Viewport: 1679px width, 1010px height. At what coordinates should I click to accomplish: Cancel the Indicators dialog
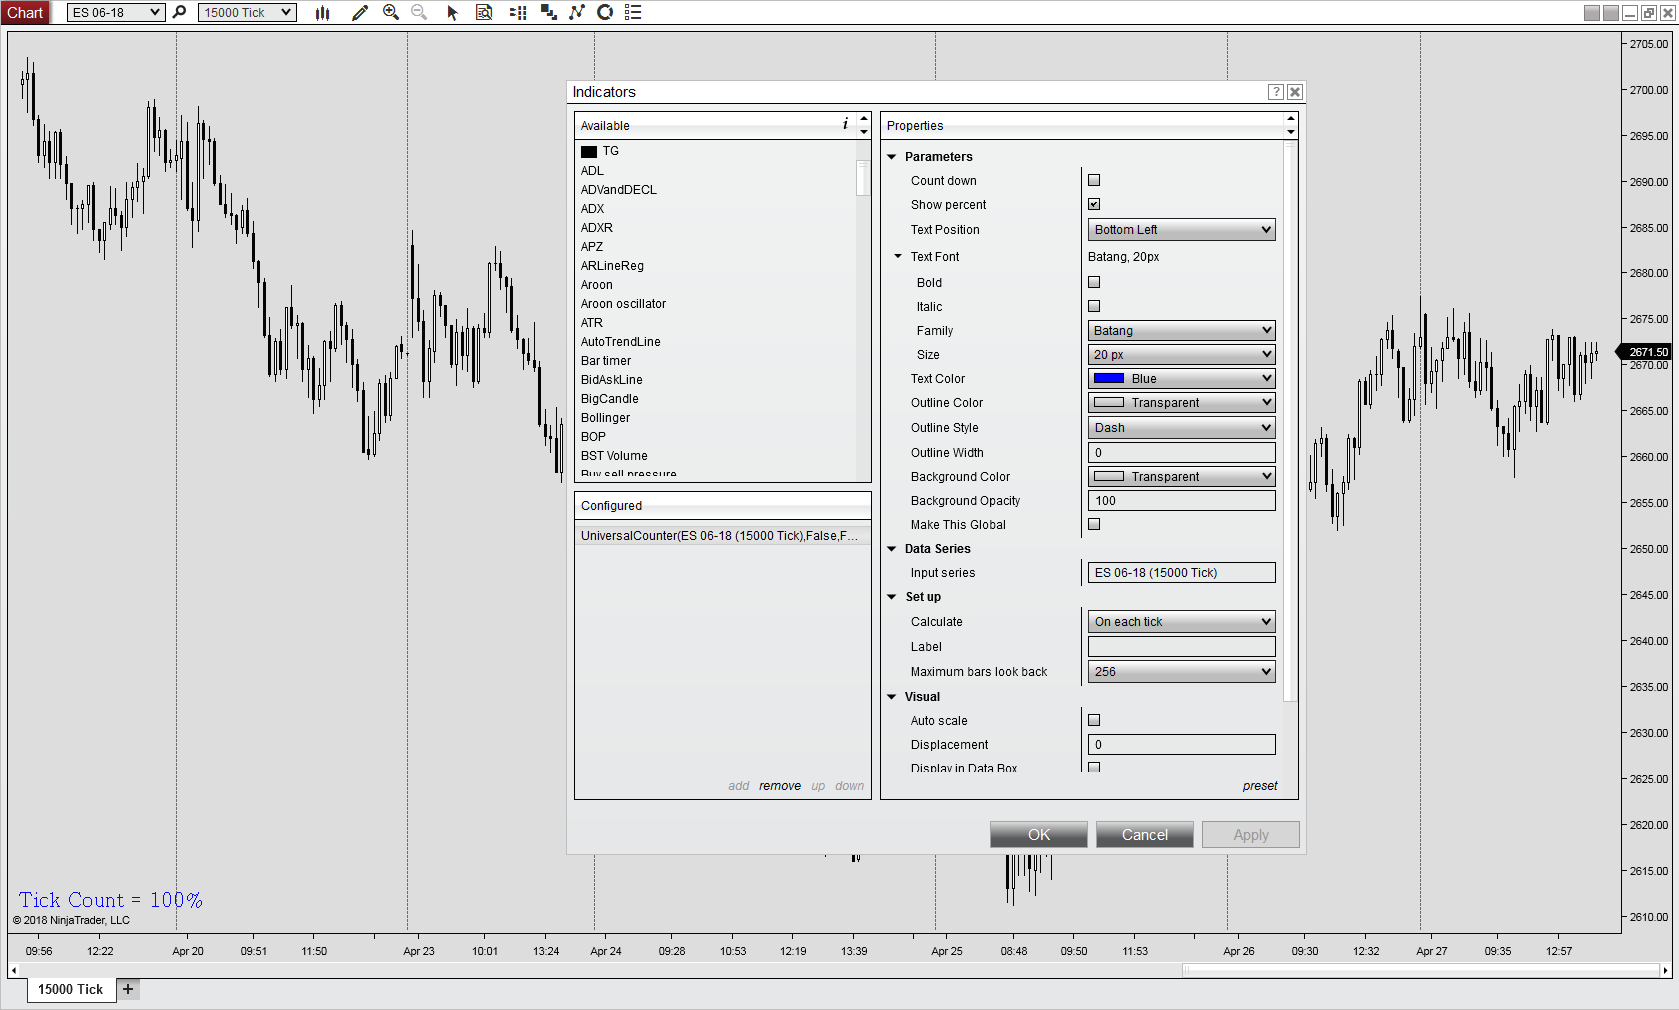coord(1145,835)
